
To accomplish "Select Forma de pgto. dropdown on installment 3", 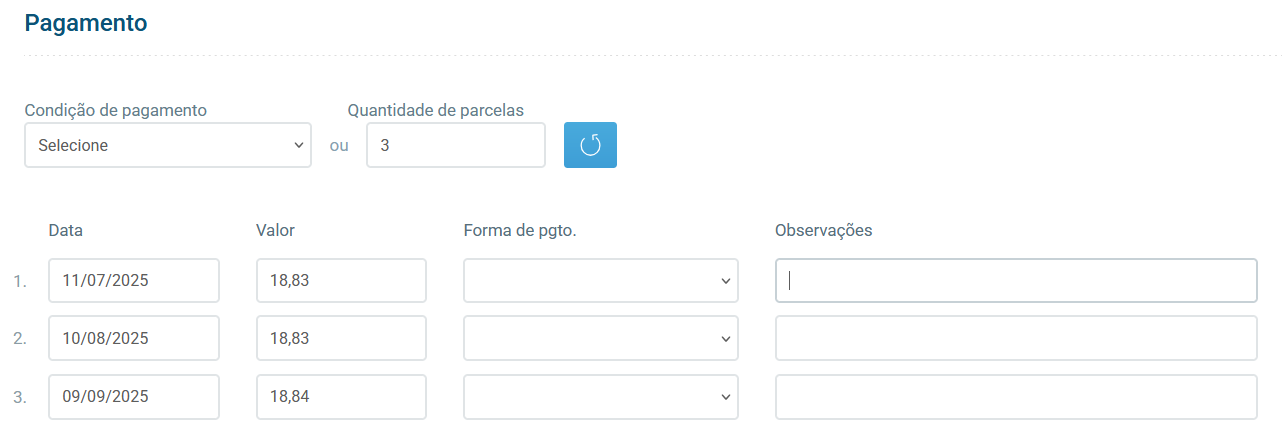I will pyautogui.click(x=600, y=397).
